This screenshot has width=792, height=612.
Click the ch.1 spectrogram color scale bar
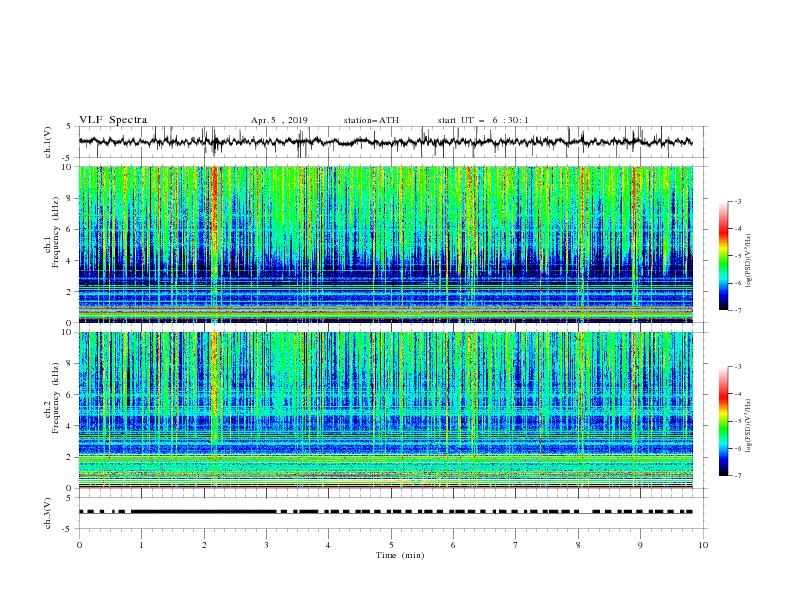723,256
